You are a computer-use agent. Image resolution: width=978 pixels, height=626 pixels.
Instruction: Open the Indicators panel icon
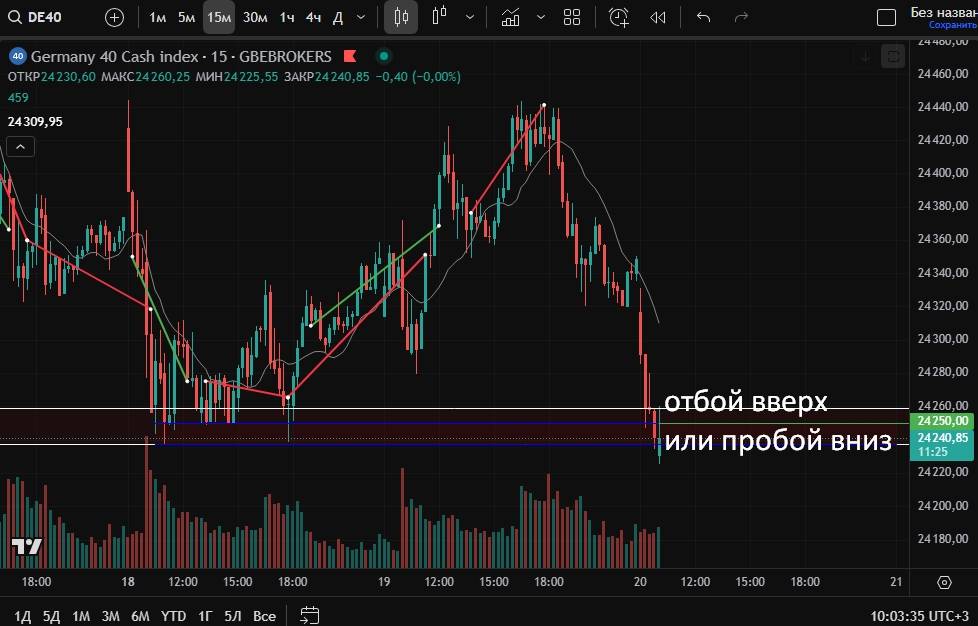pos(511,17)
